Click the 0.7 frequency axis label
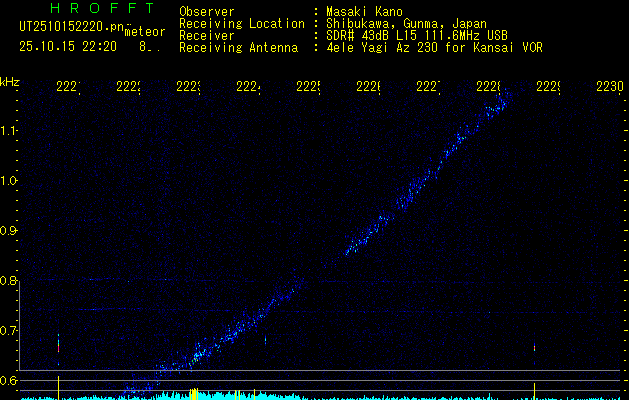 click(x=8, y=331)
